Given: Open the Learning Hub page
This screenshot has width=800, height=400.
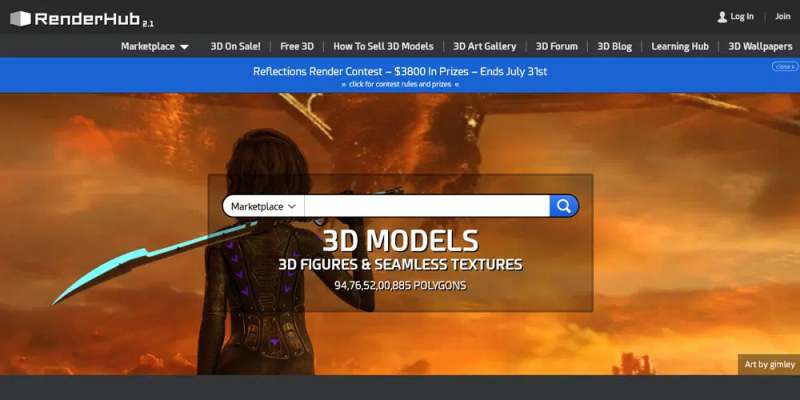Looking at the screenshot, I should 680,46.
